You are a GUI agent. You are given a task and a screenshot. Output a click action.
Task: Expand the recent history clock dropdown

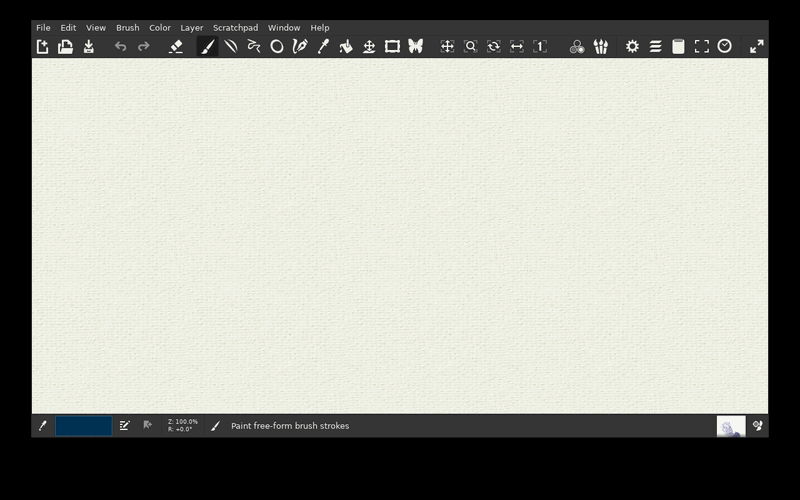point(724,46)
